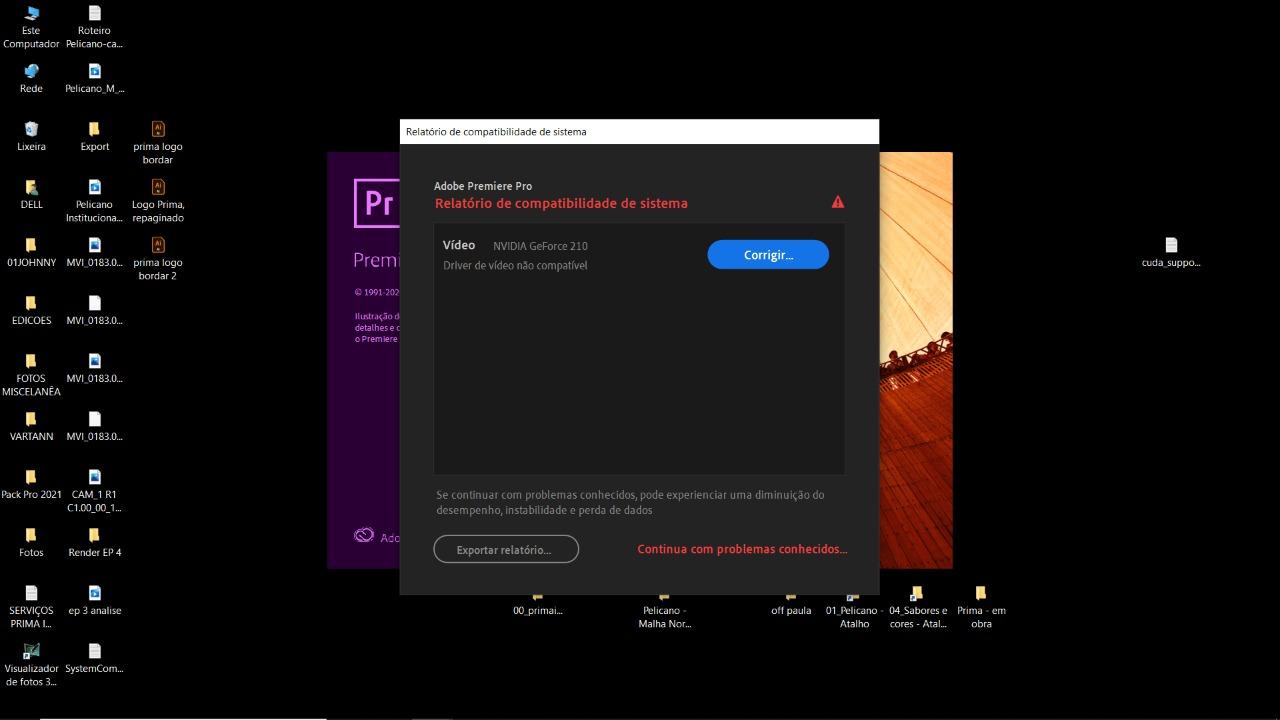
Task: Click Exportar relatório... button
Action: (x=506, y=549)
